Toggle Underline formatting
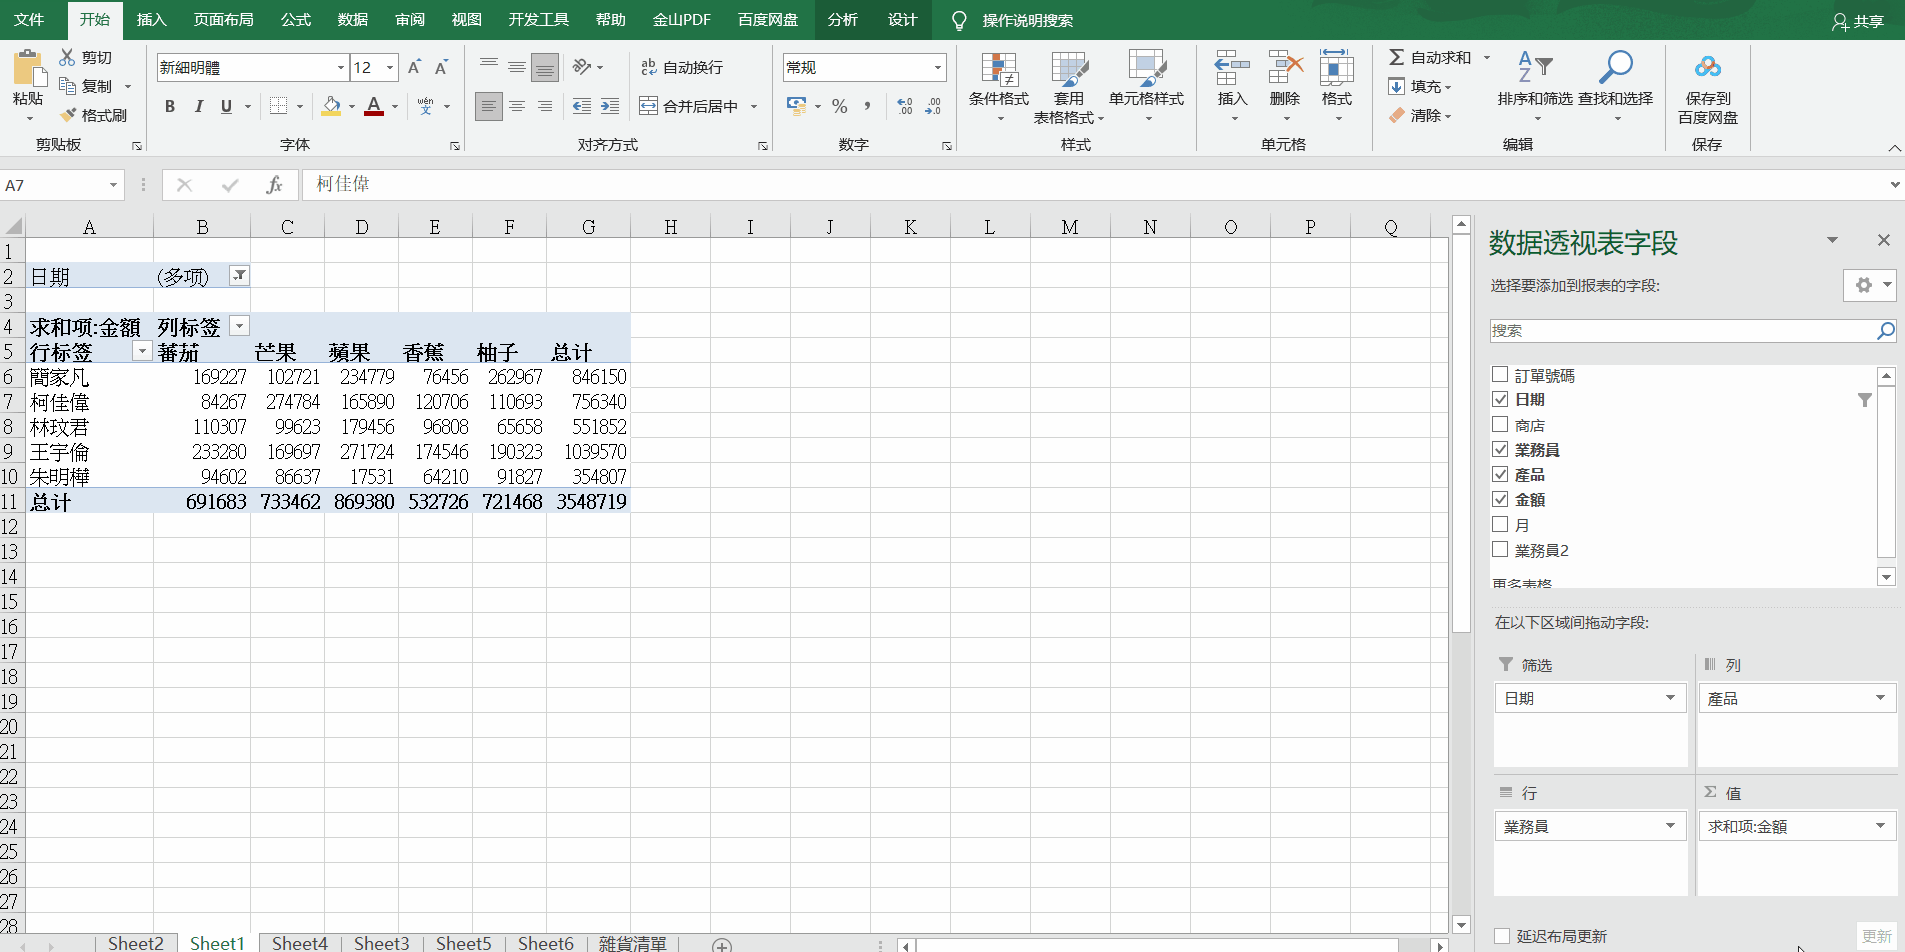1905x952 pixels. (226, 106)
